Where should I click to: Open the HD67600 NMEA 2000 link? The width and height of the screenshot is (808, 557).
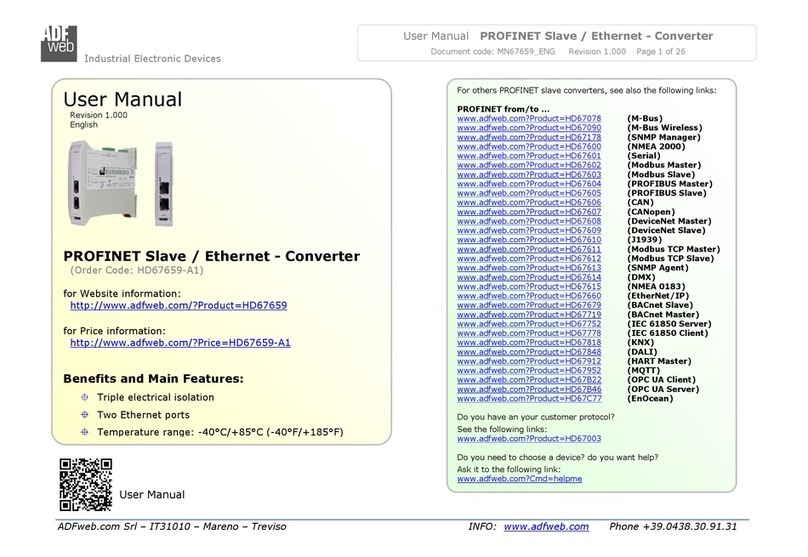pyautogui.click(x=529, y=146)
